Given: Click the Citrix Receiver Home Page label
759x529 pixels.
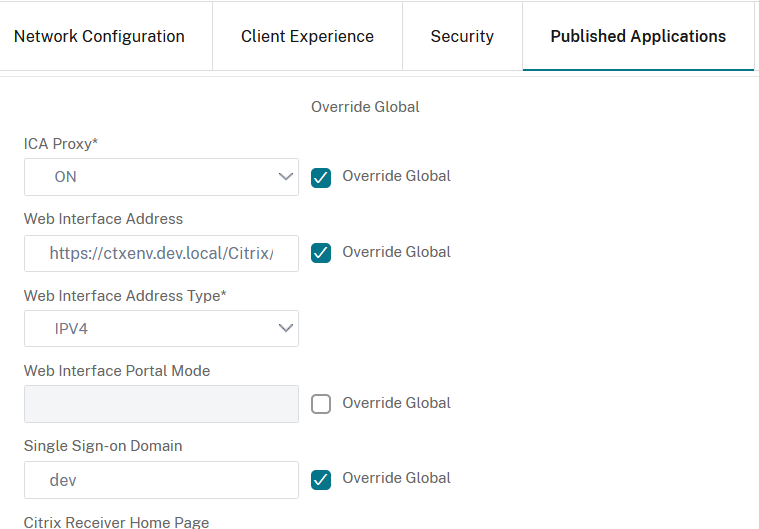Looking at the screenshot, I should click(116, 522).
